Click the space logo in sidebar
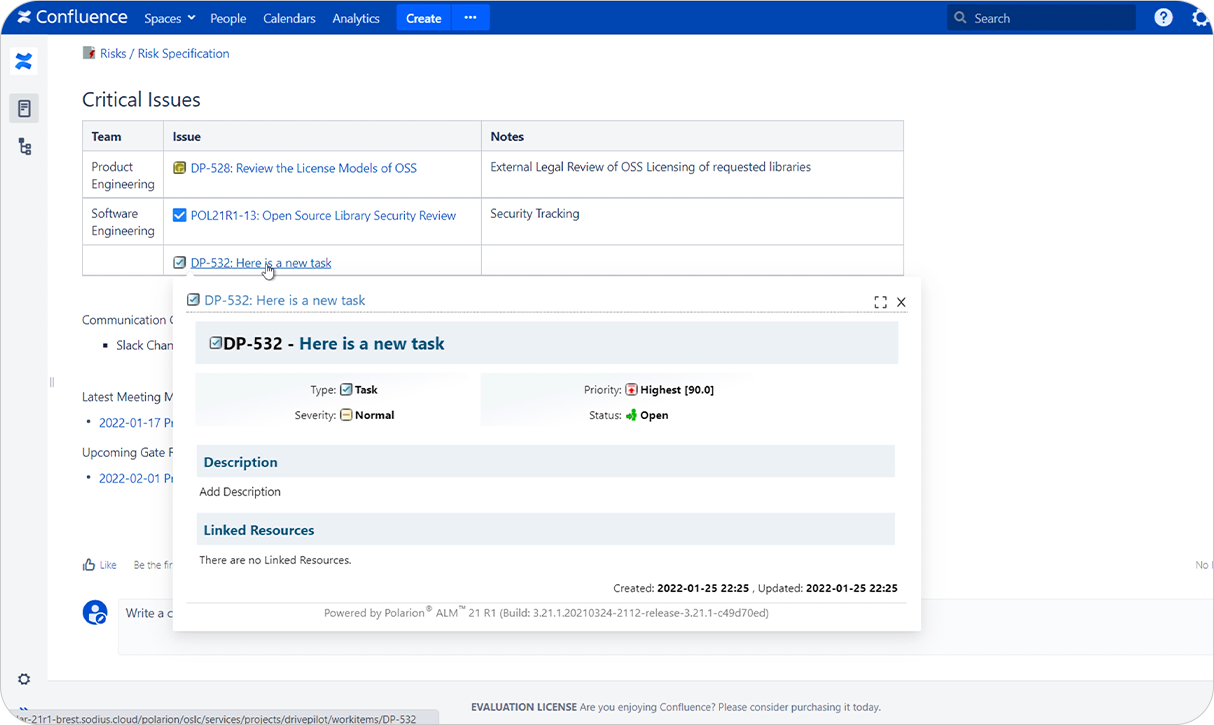The width and height of the screenshot is (1214, 725). 24,62
